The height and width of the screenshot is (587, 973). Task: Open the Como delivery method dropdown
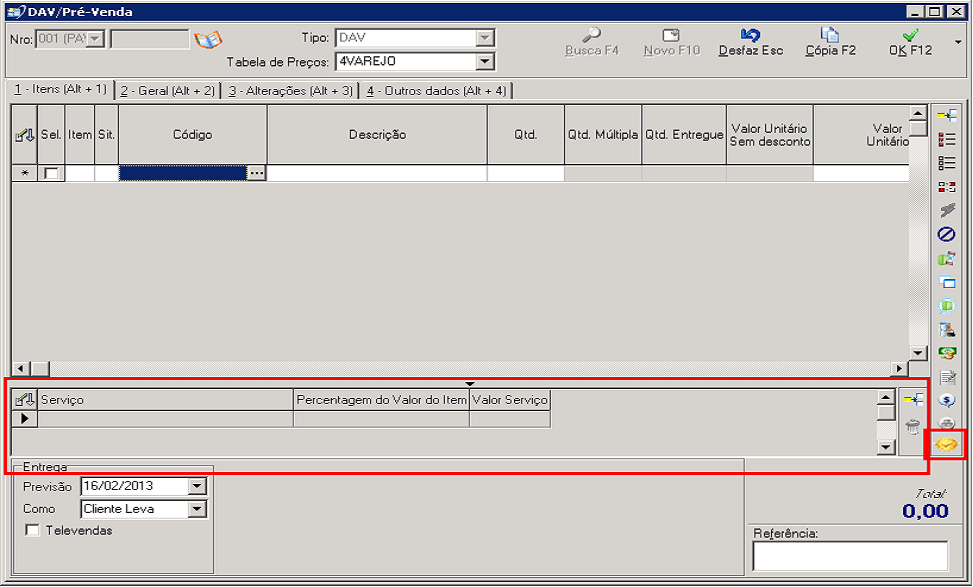click(197, 509)
